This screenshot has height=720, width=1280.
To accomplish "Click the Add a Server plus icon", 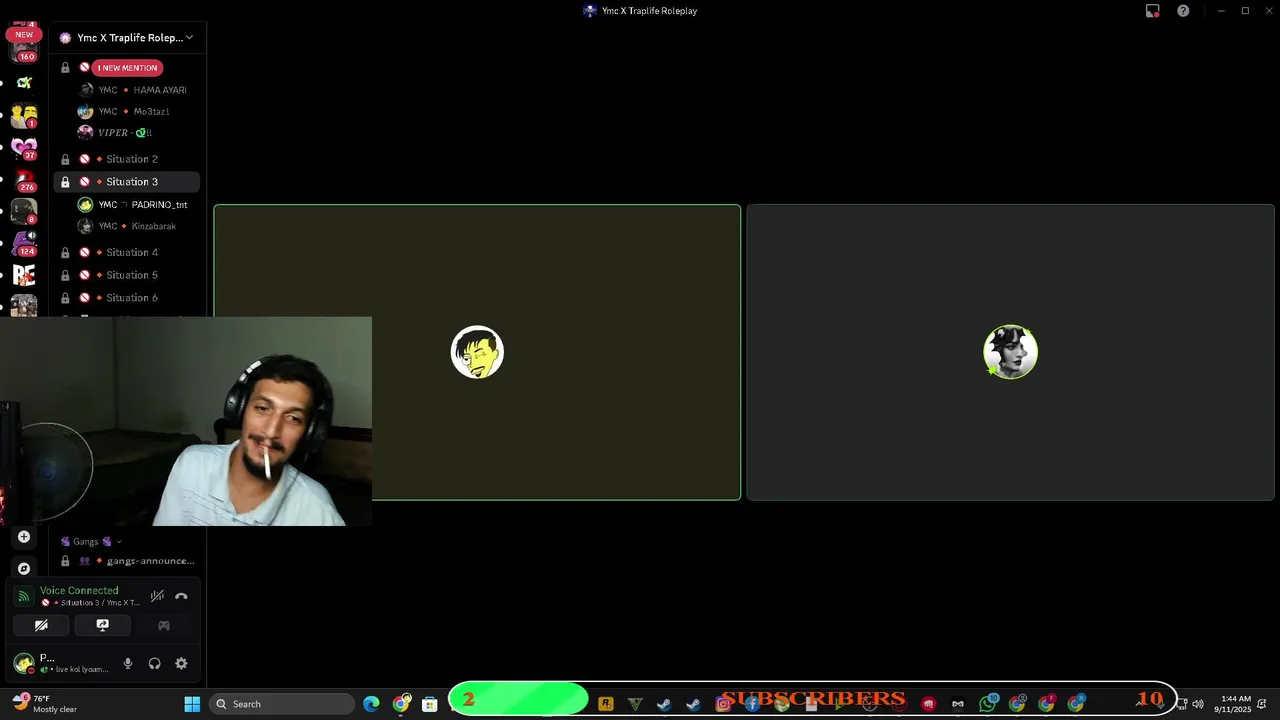I will [x=24, y=537].
